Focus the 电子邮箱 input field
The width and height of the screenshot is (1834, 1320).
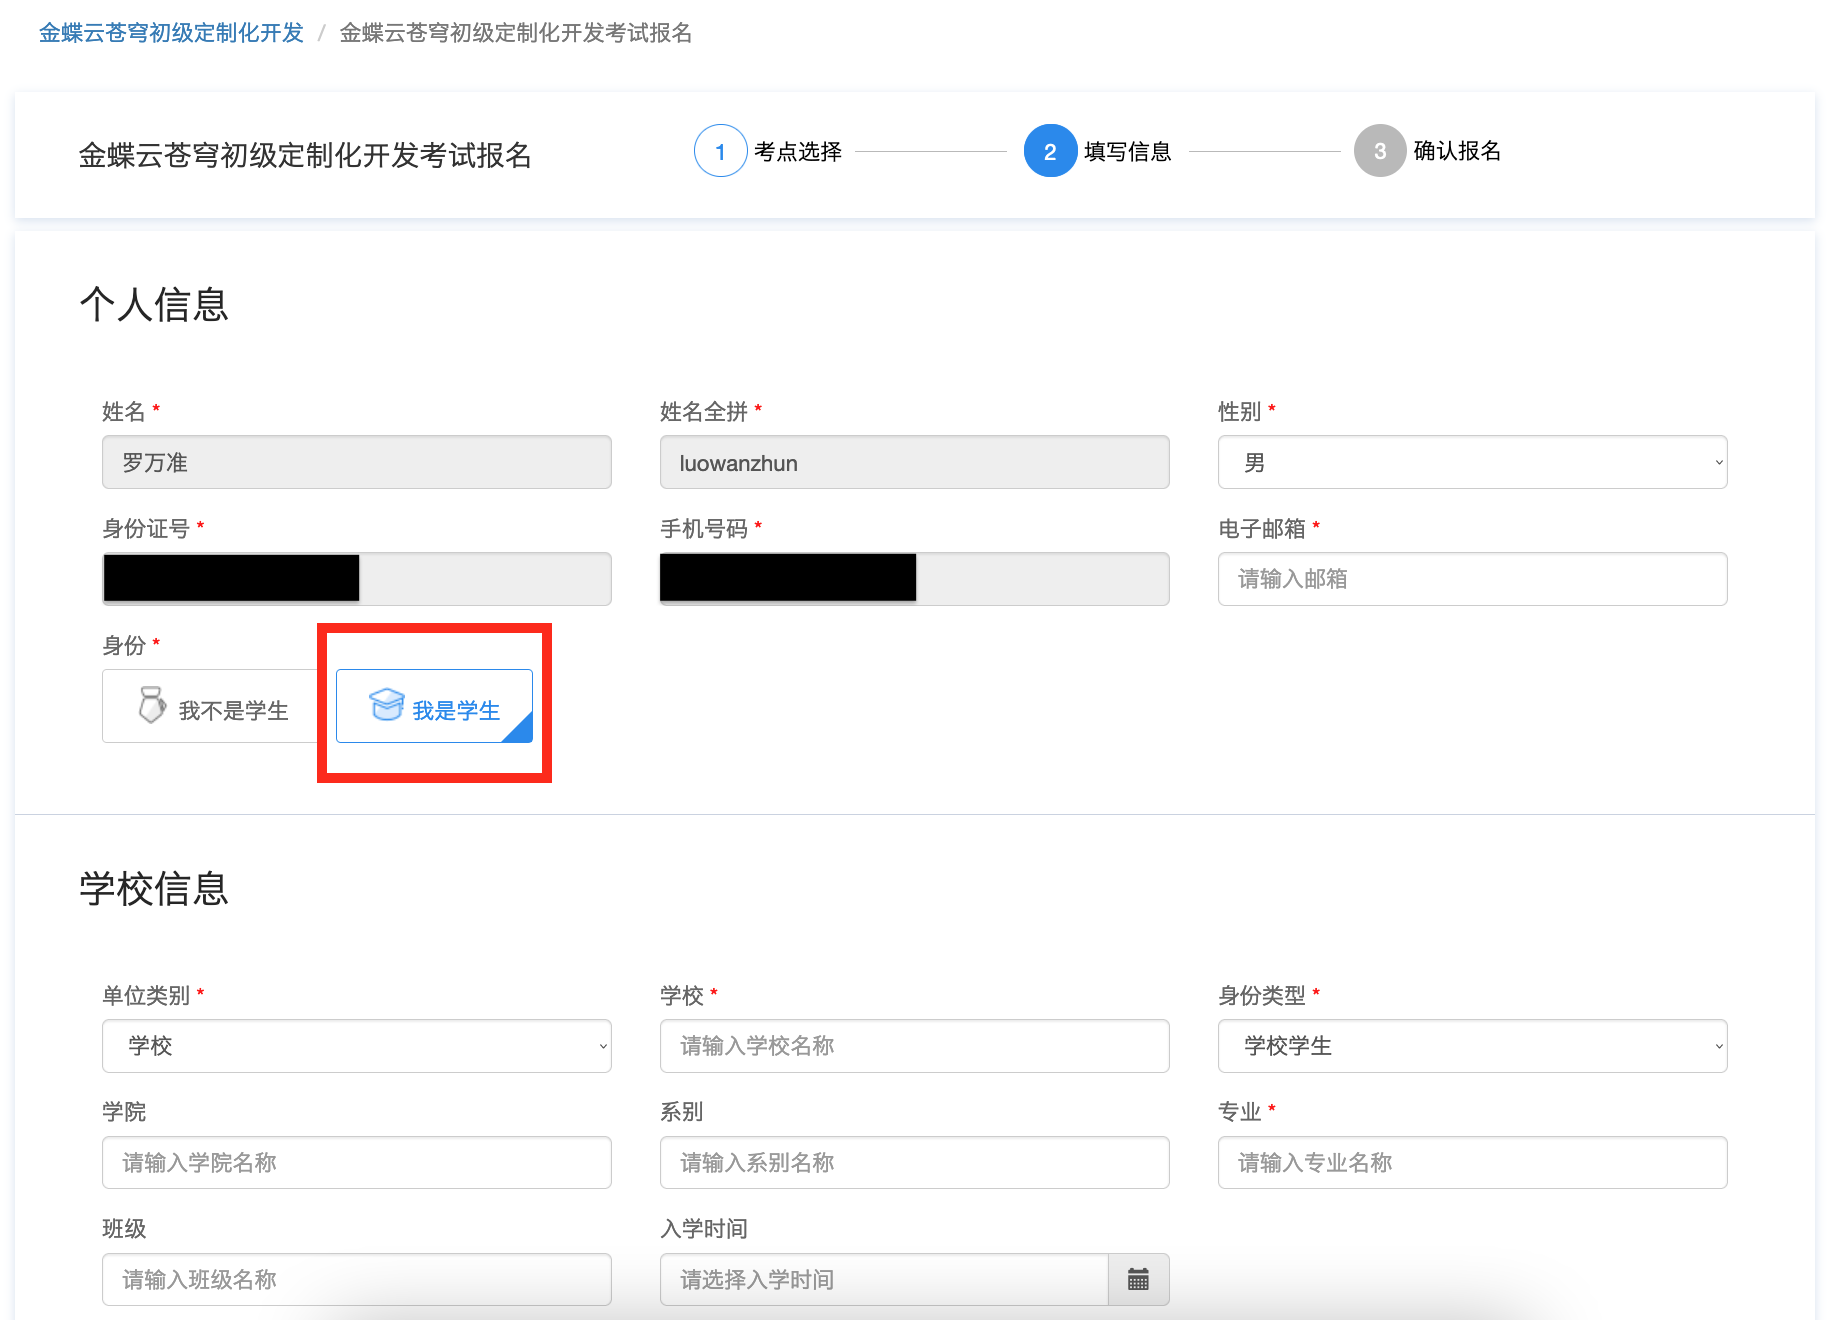tap(1472, 579)
